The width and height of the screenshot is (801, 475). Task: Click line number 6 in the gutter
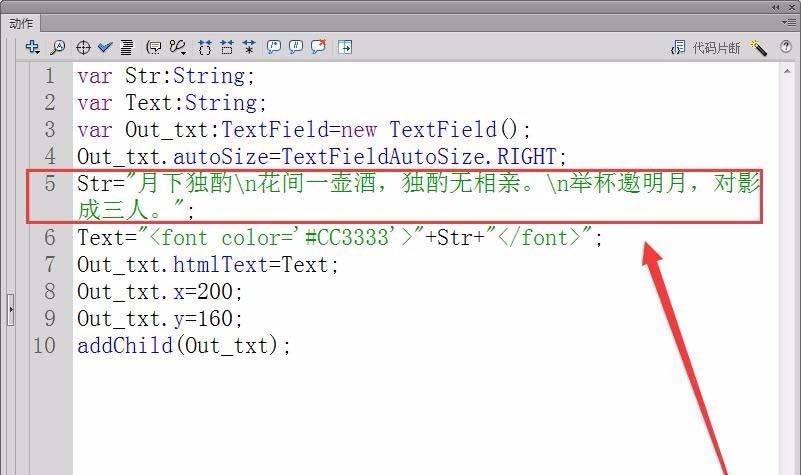pos(50,238)
